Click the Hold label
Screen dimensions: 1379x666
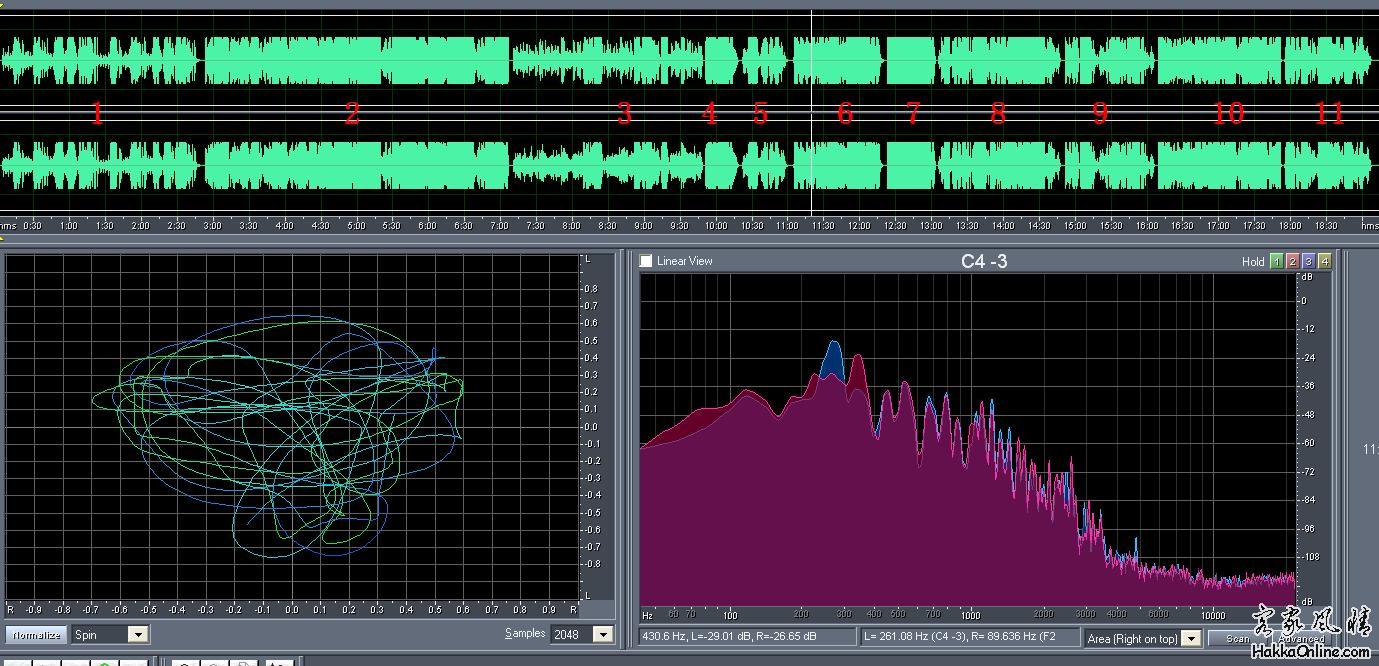1253,262
